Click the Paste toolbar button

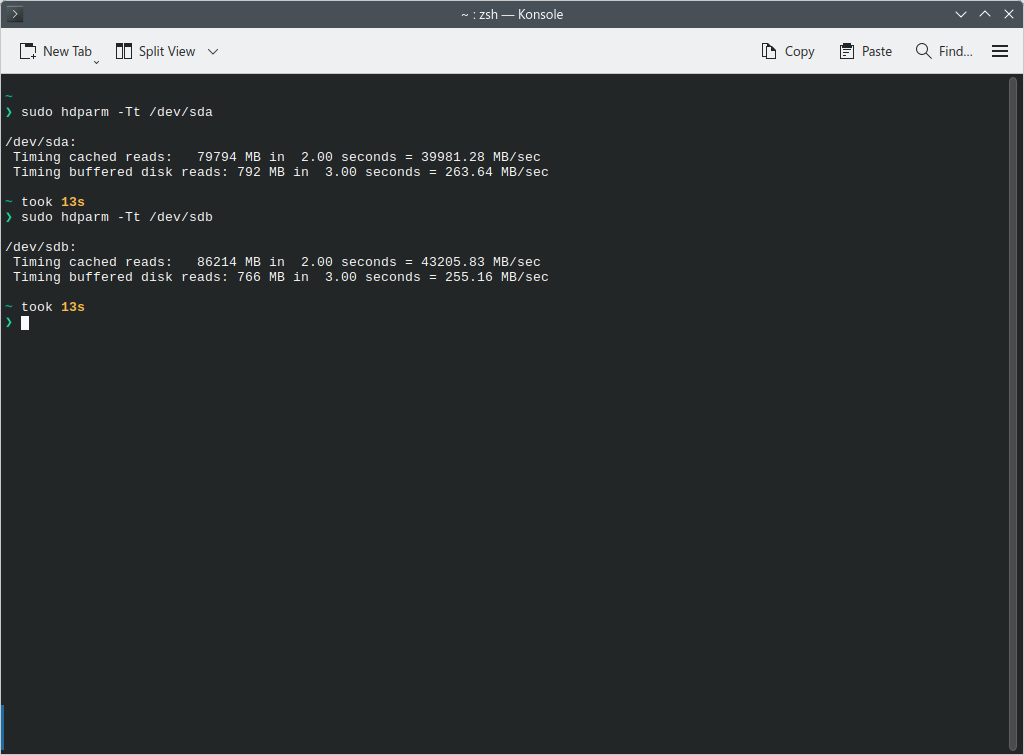865,51
